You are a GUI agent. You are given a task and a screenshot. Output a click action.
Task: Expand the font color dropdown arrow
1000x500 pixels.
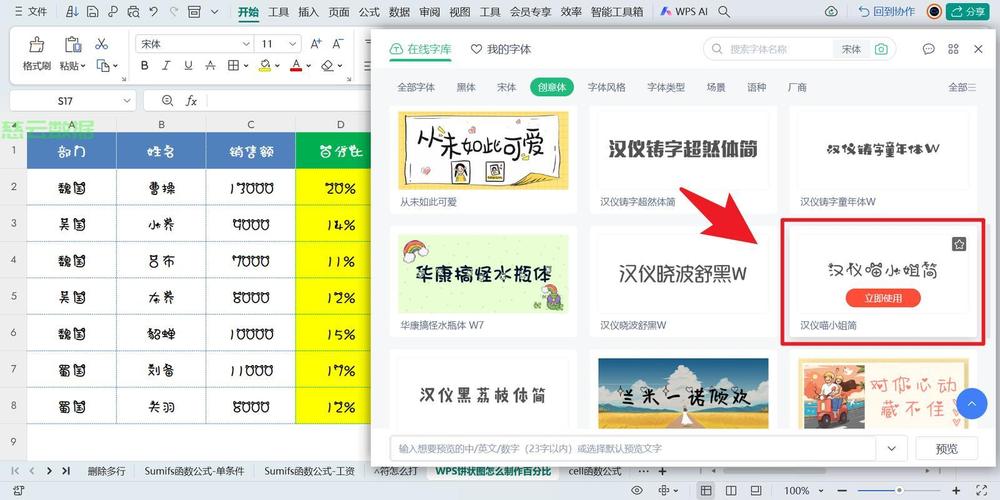(308, 65)
